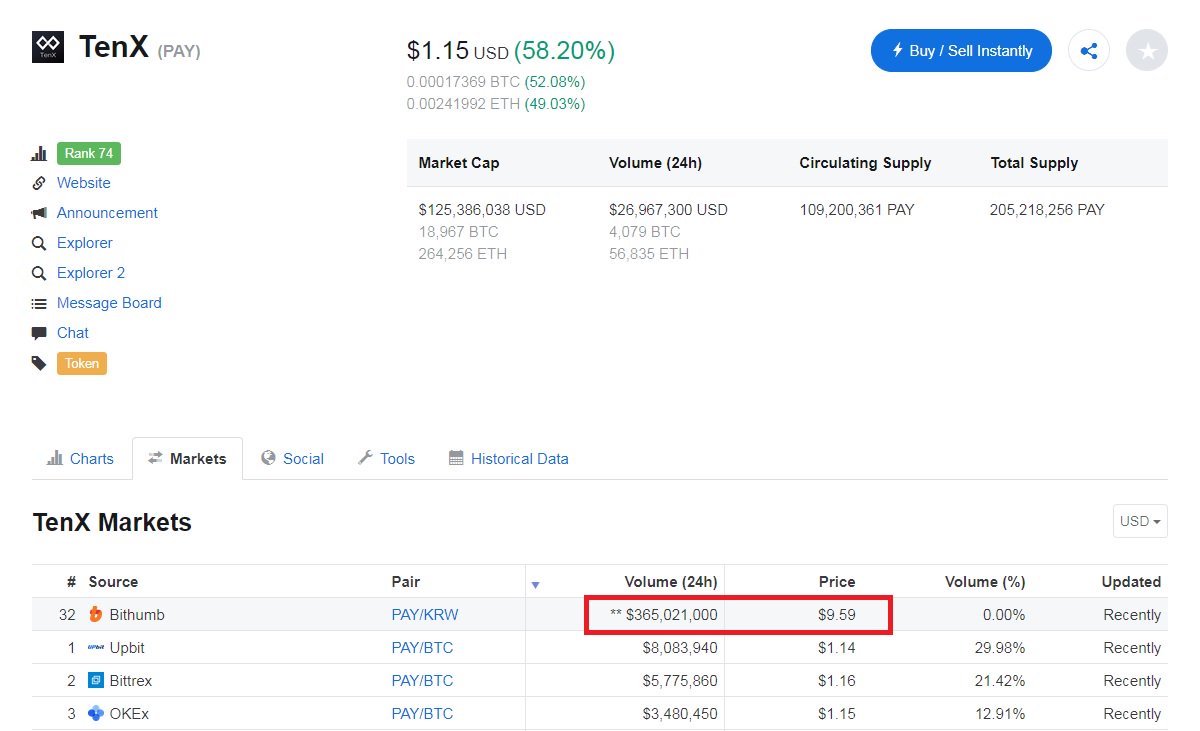1200x731 pixels.
Task: Click the Bittrex logo icon
Action: [96, 681]
